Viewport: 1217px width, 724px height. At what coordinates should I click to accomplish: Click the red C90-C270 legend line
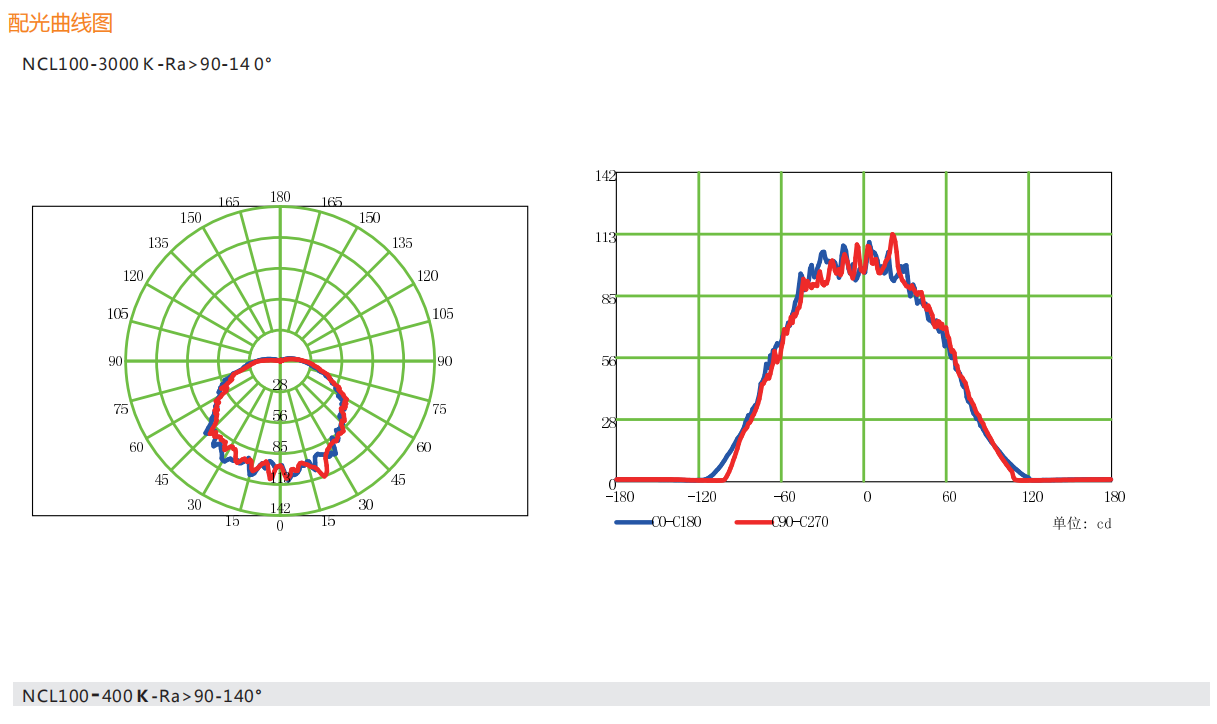752,522
